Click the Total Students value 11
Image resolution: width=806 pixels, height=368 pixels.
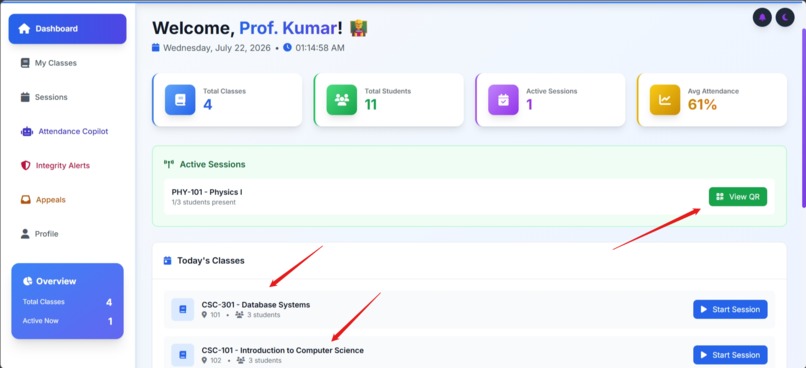(x=371, y=105)
